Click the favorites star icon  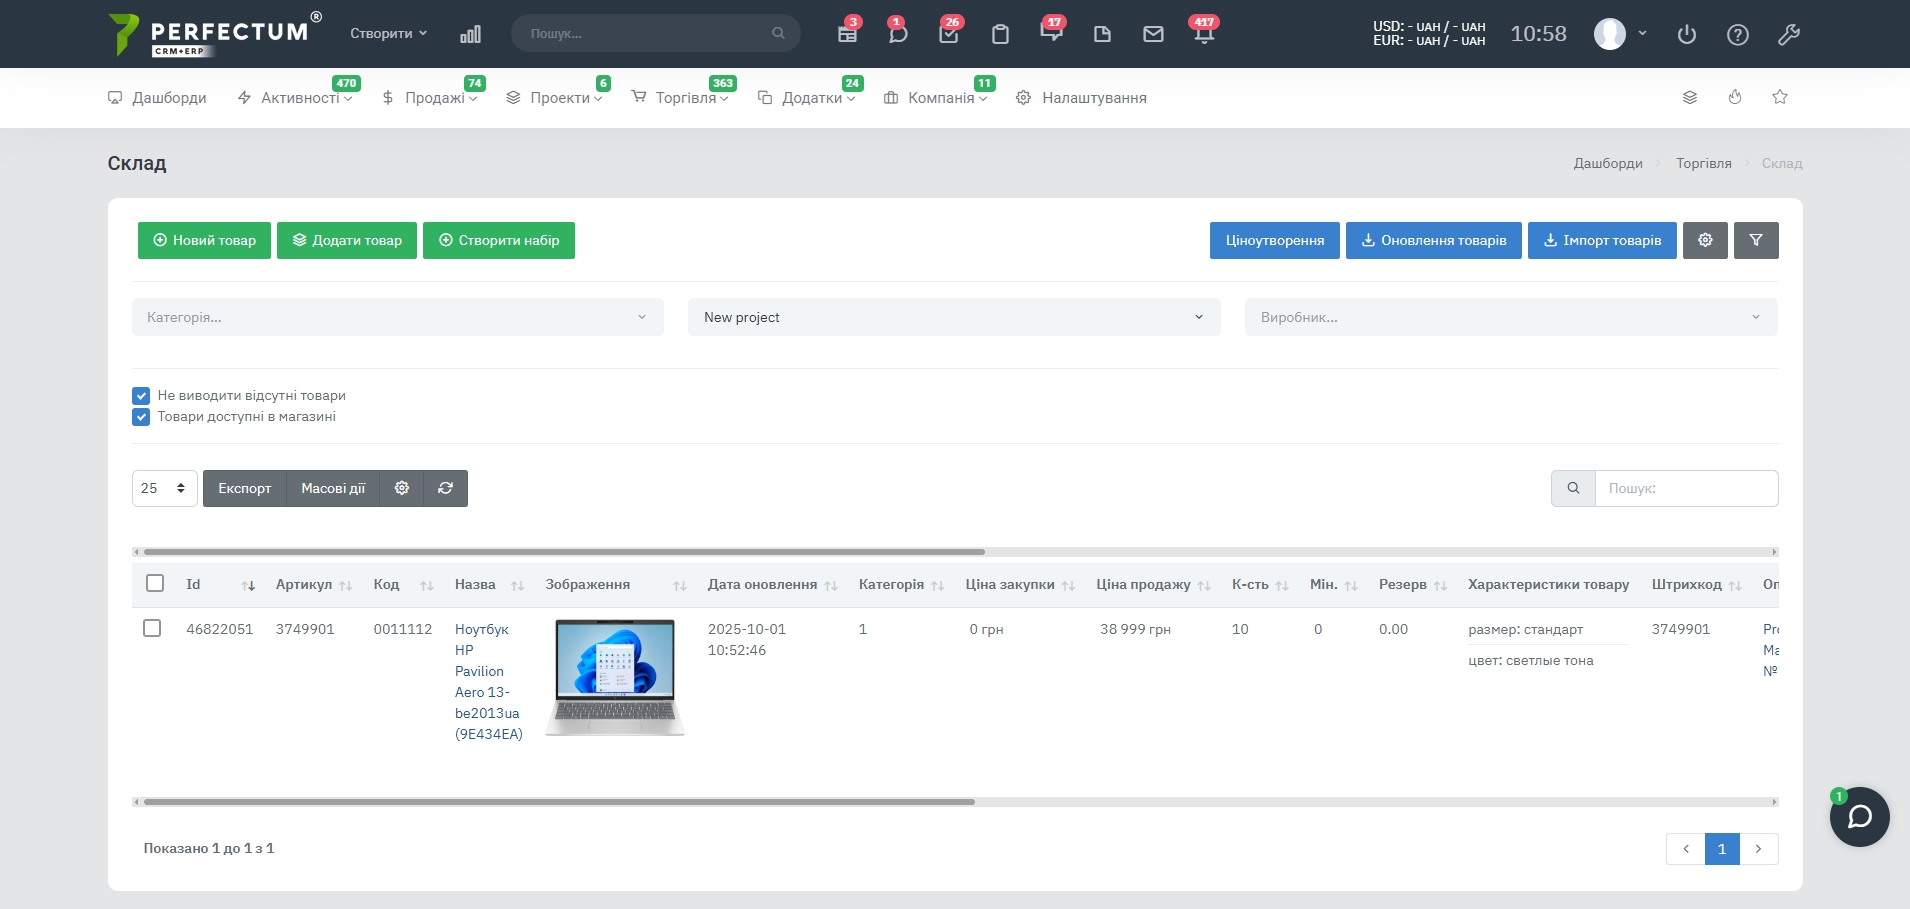[x=1780, y=97]
